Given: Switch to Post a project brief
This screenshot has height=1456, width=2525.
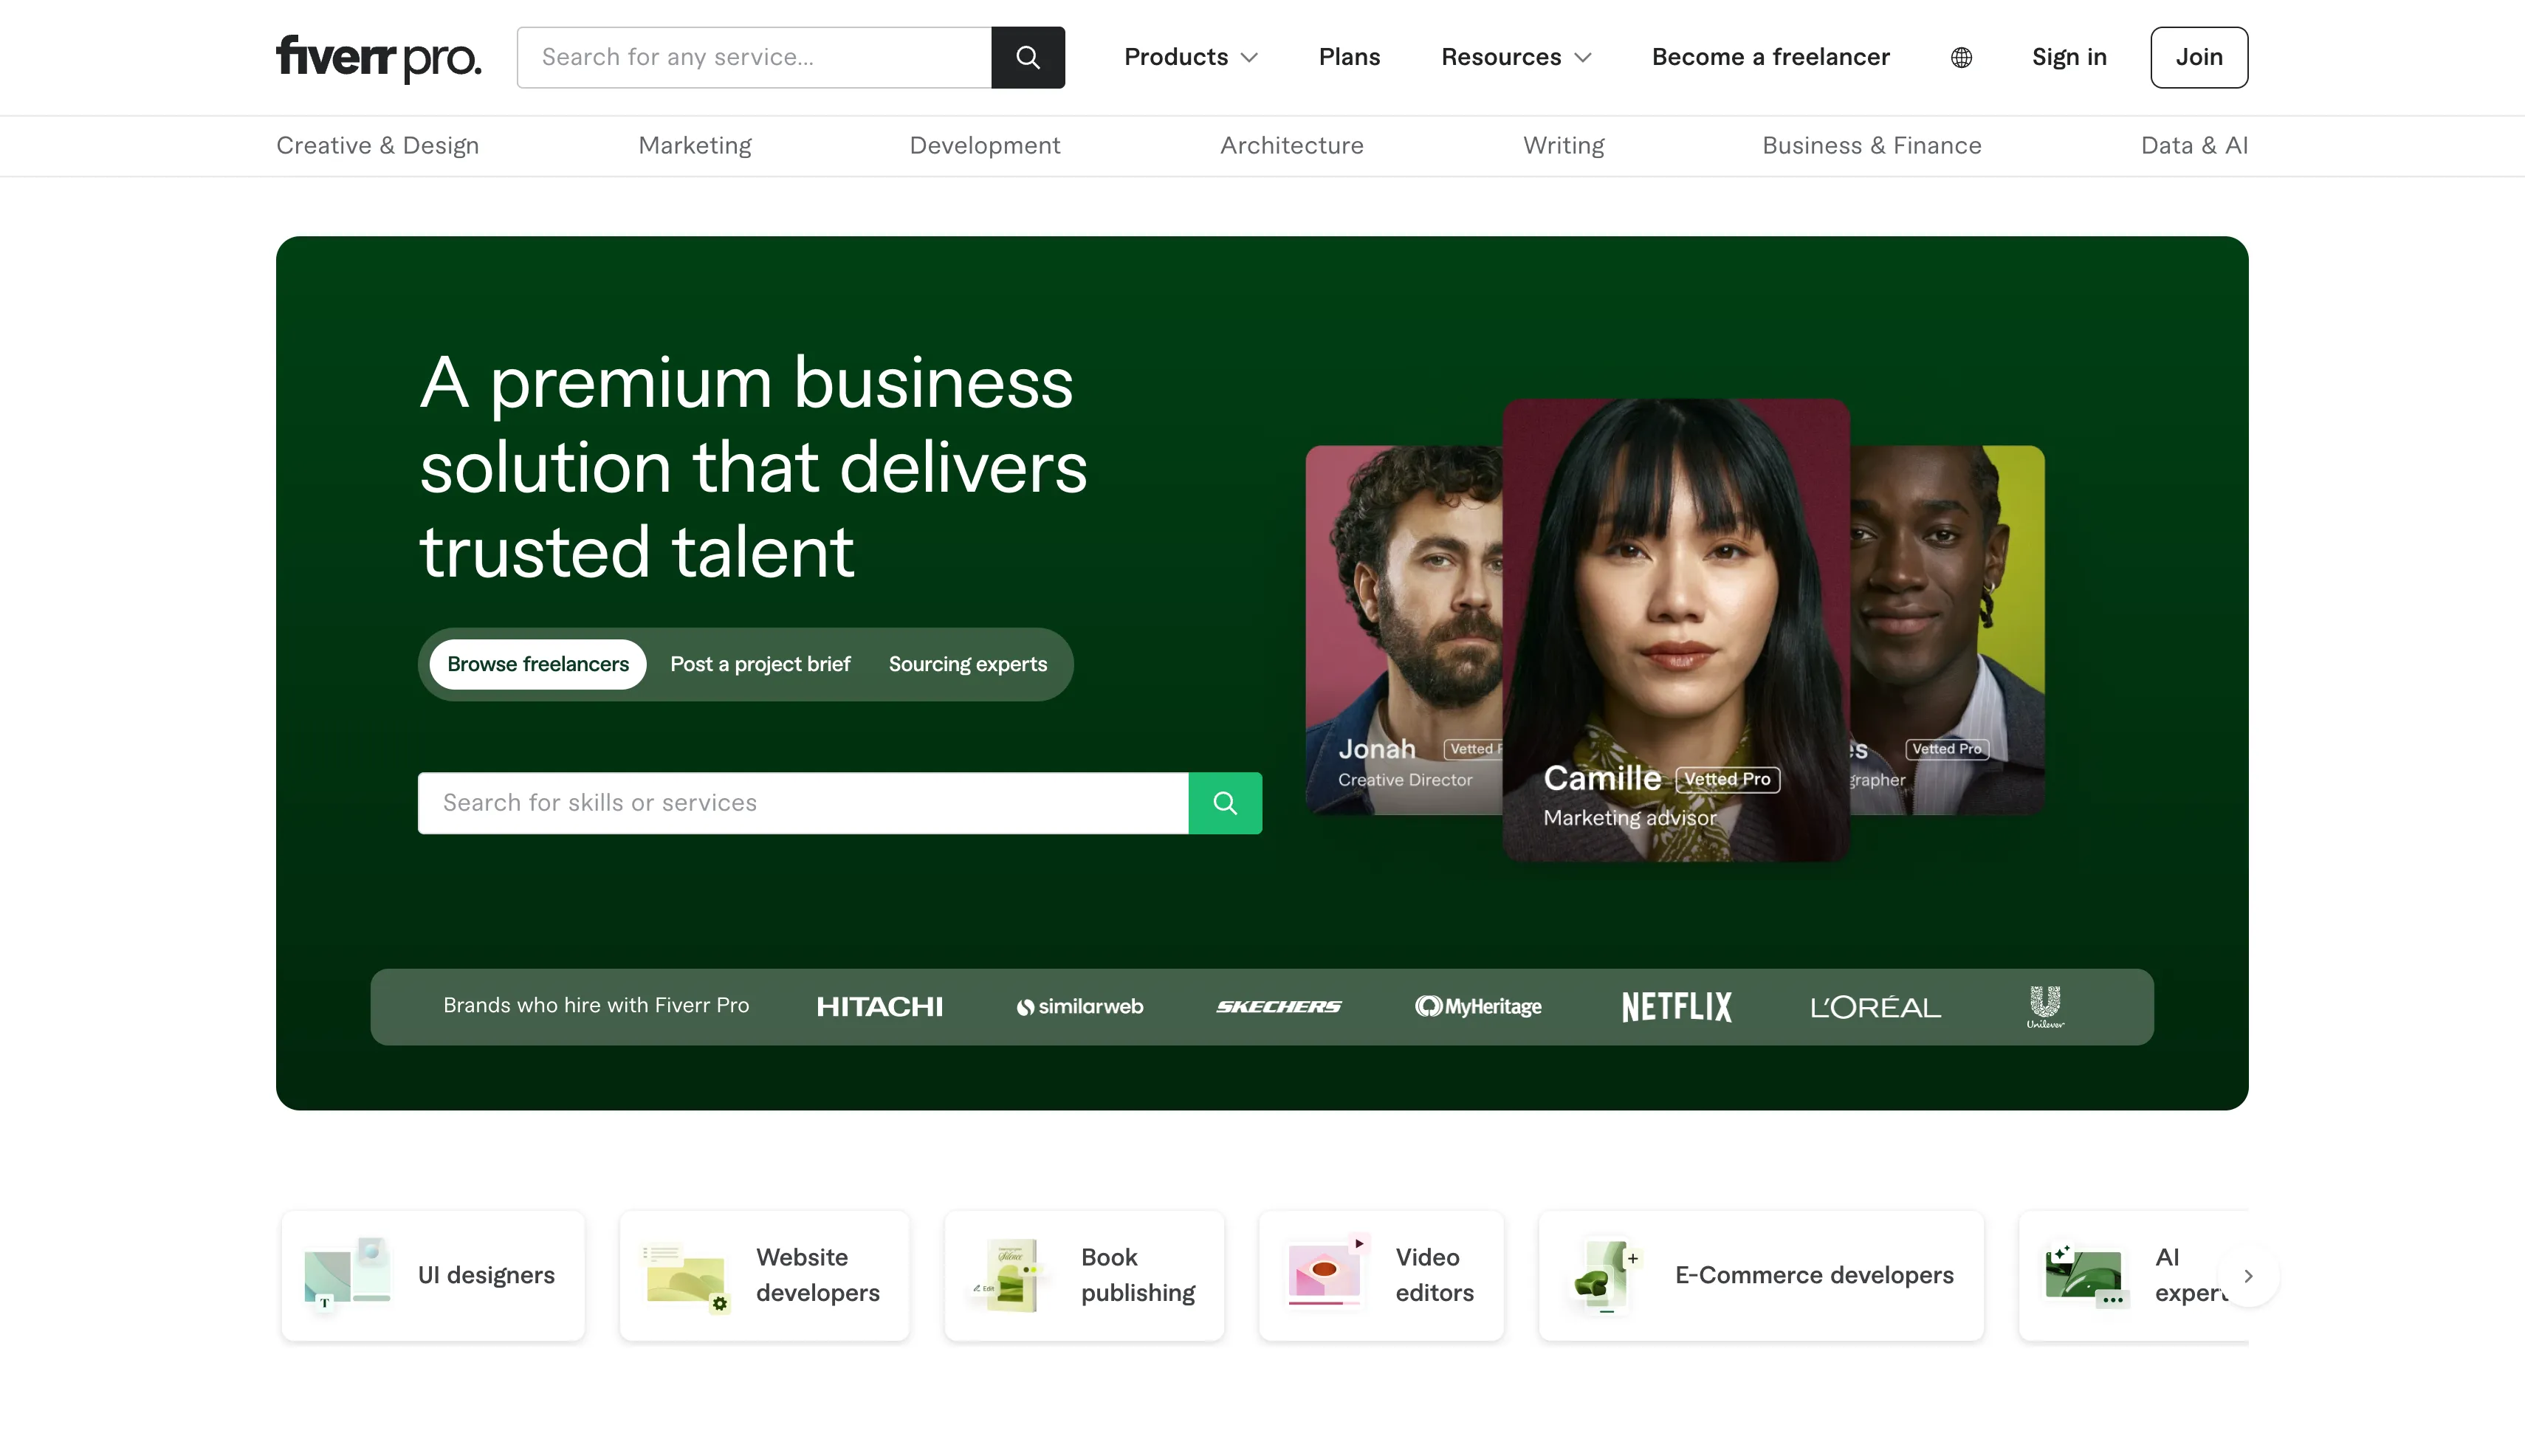Looking at the screenshot, I should point(760,664).
